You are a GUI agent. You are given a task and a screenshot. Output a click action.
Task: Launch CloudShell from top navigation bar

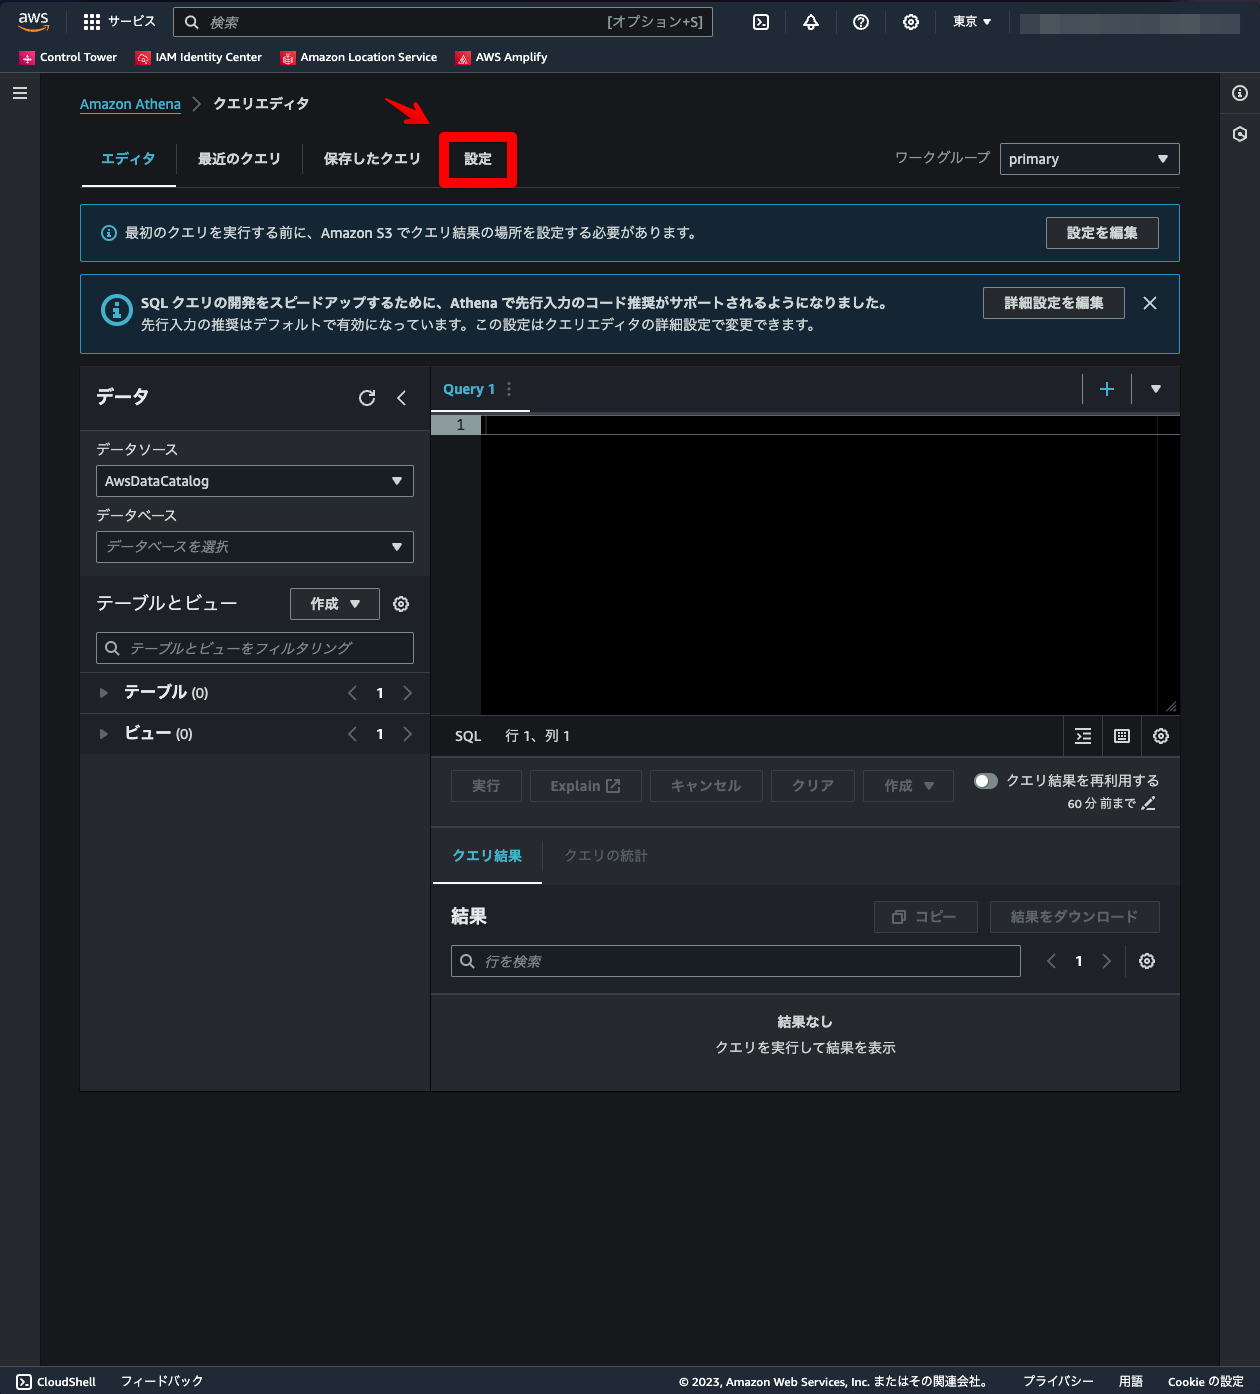[761, 22]
